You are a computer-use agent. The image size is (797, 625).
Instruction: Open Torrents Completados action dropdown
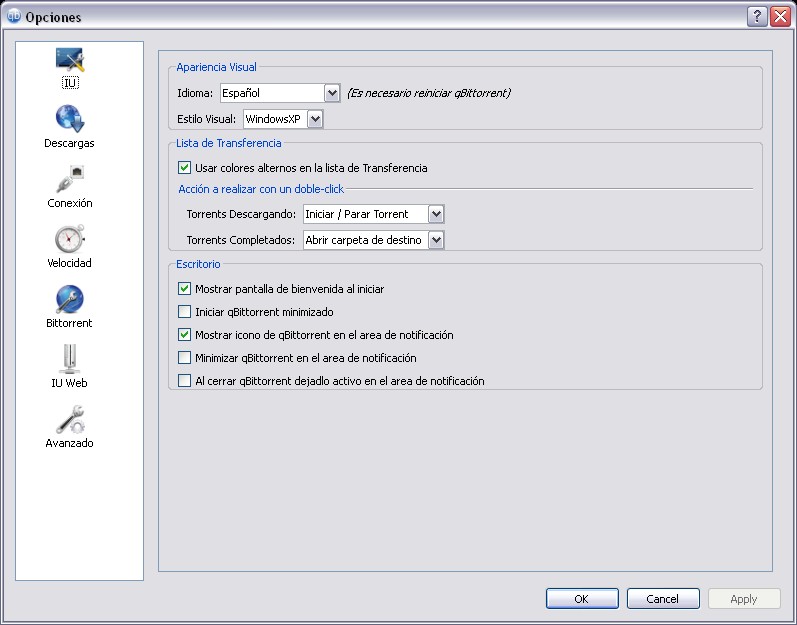pyautogui.click(x=374, y=240)
